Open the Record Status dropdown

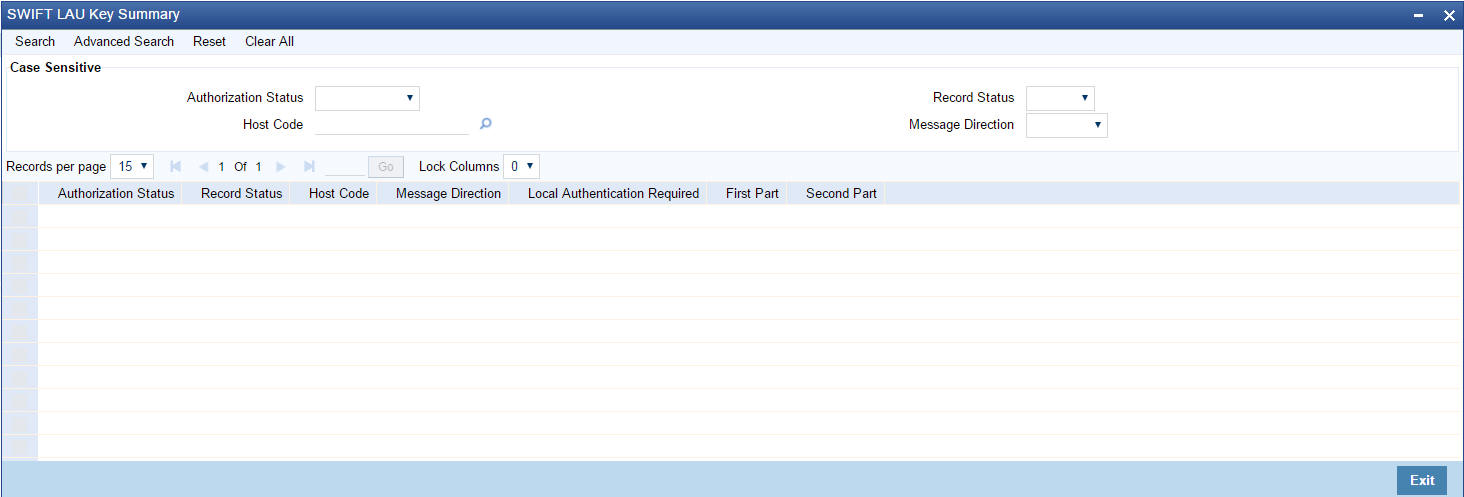[1060, 98]
